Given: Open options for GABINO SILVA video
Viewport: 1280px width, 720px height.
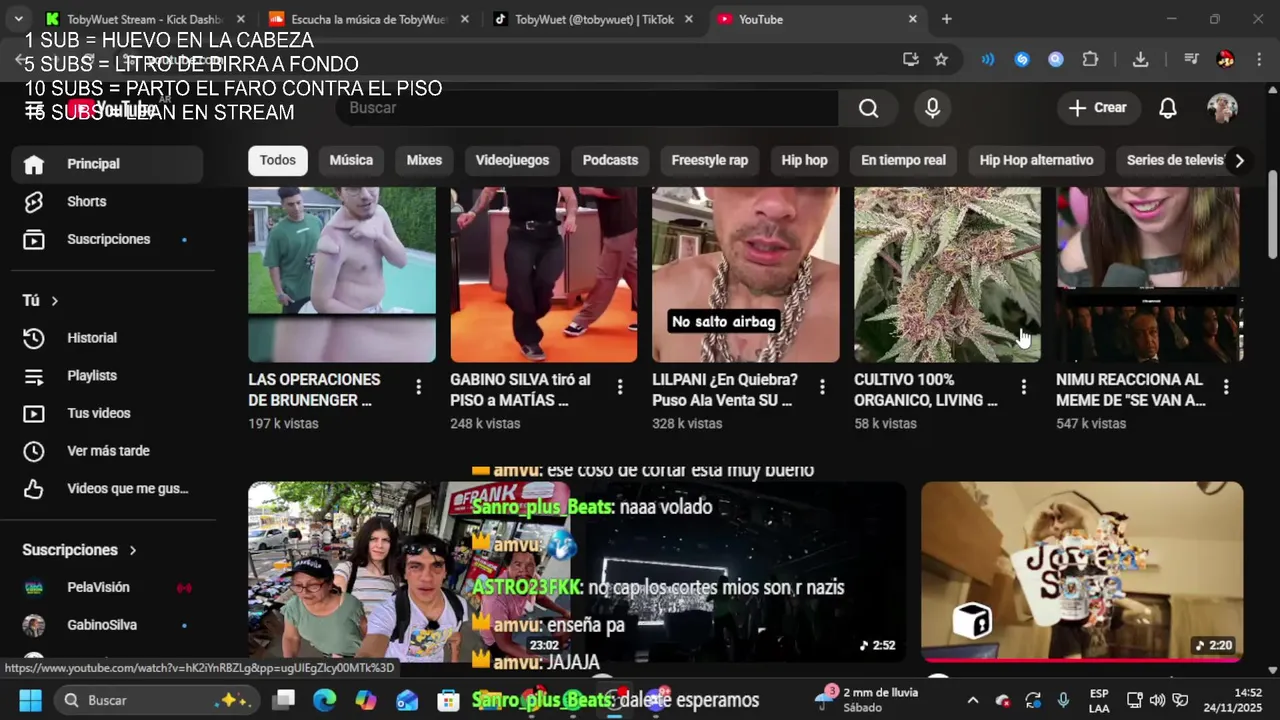Looking at the screenshot, I should [620, 387].
